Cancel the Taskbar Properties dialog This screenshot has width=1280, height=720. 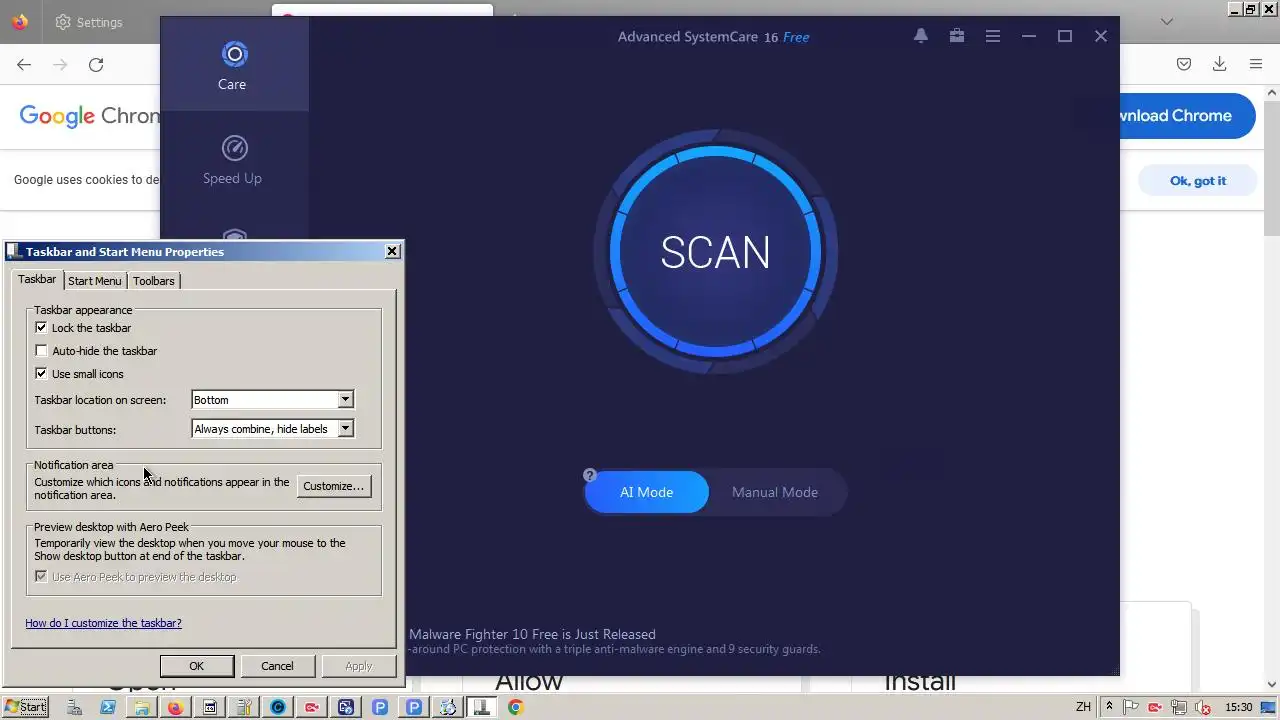point(277,666)
